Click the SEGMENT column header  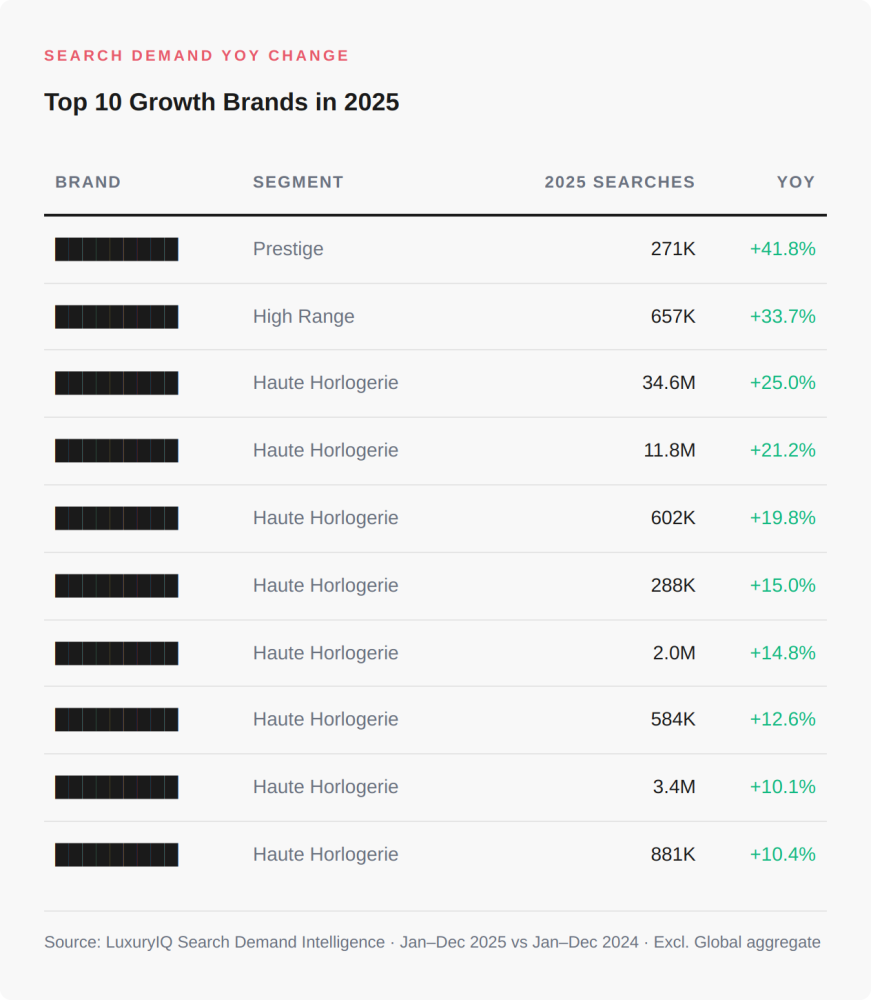[x=298, y=182]
